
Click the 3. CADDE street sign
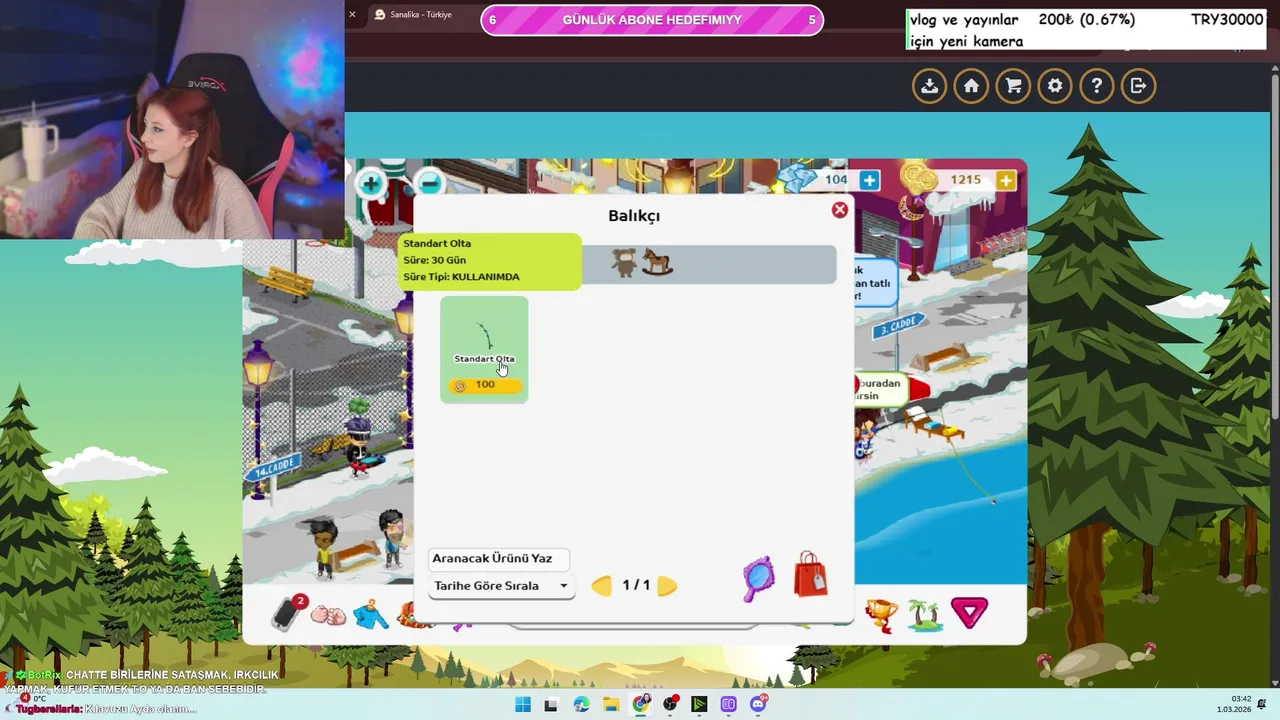(x=897, y=327)
